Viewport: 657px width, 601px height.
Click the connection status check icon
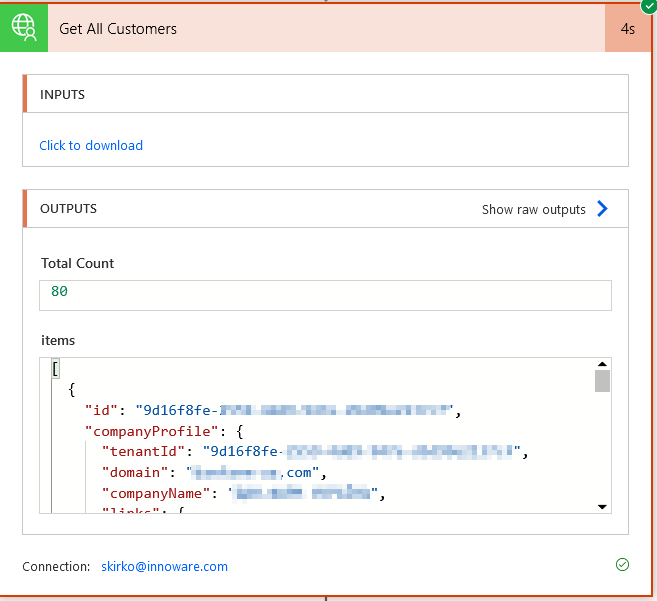[x=622, y=565]
